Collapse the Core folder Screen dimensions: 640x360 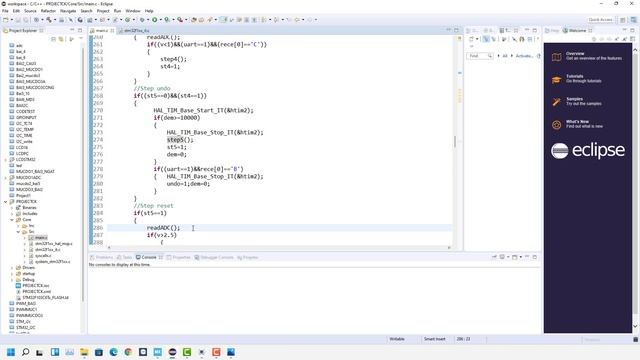pos(12,220)
